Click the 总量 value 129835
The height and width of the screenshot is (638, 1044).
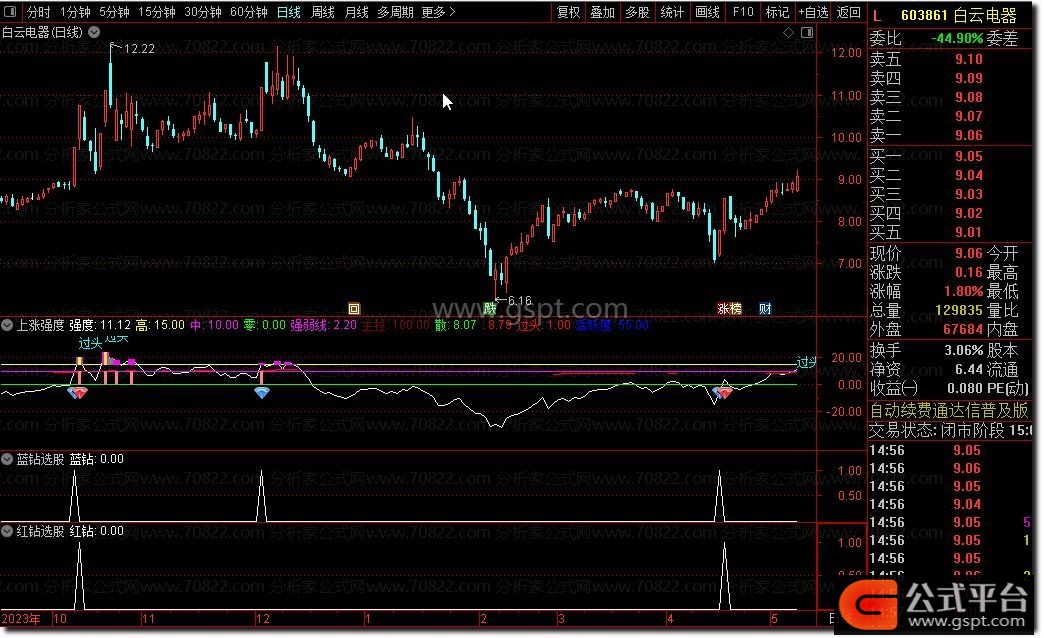(959, 310)
